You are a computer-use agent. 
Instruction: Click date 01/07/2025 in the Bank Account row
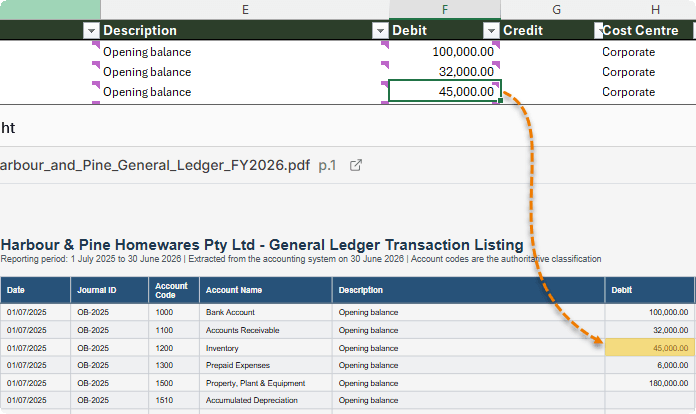[26, 312]
